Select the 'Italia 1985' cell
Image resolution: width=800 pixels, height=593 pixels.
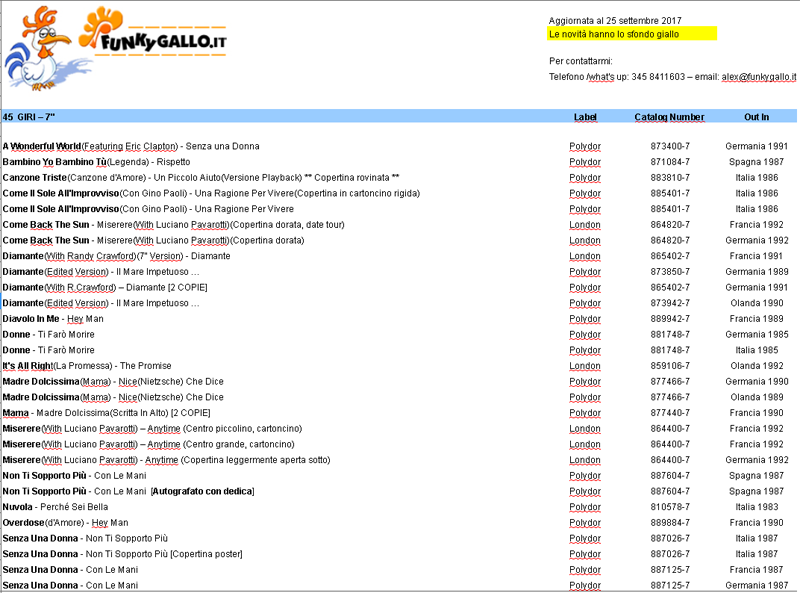[757, 351]
